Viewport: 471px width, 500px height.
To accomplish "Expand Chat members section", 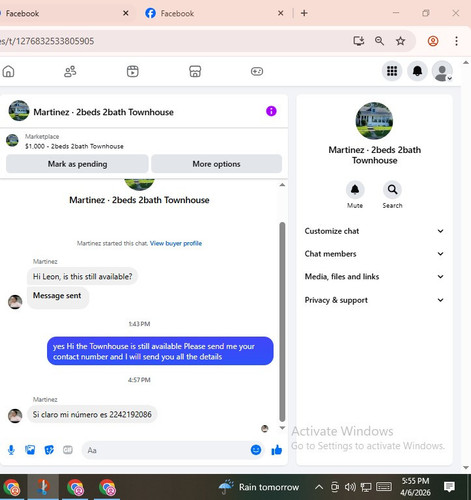I will (x=374, y=254).
